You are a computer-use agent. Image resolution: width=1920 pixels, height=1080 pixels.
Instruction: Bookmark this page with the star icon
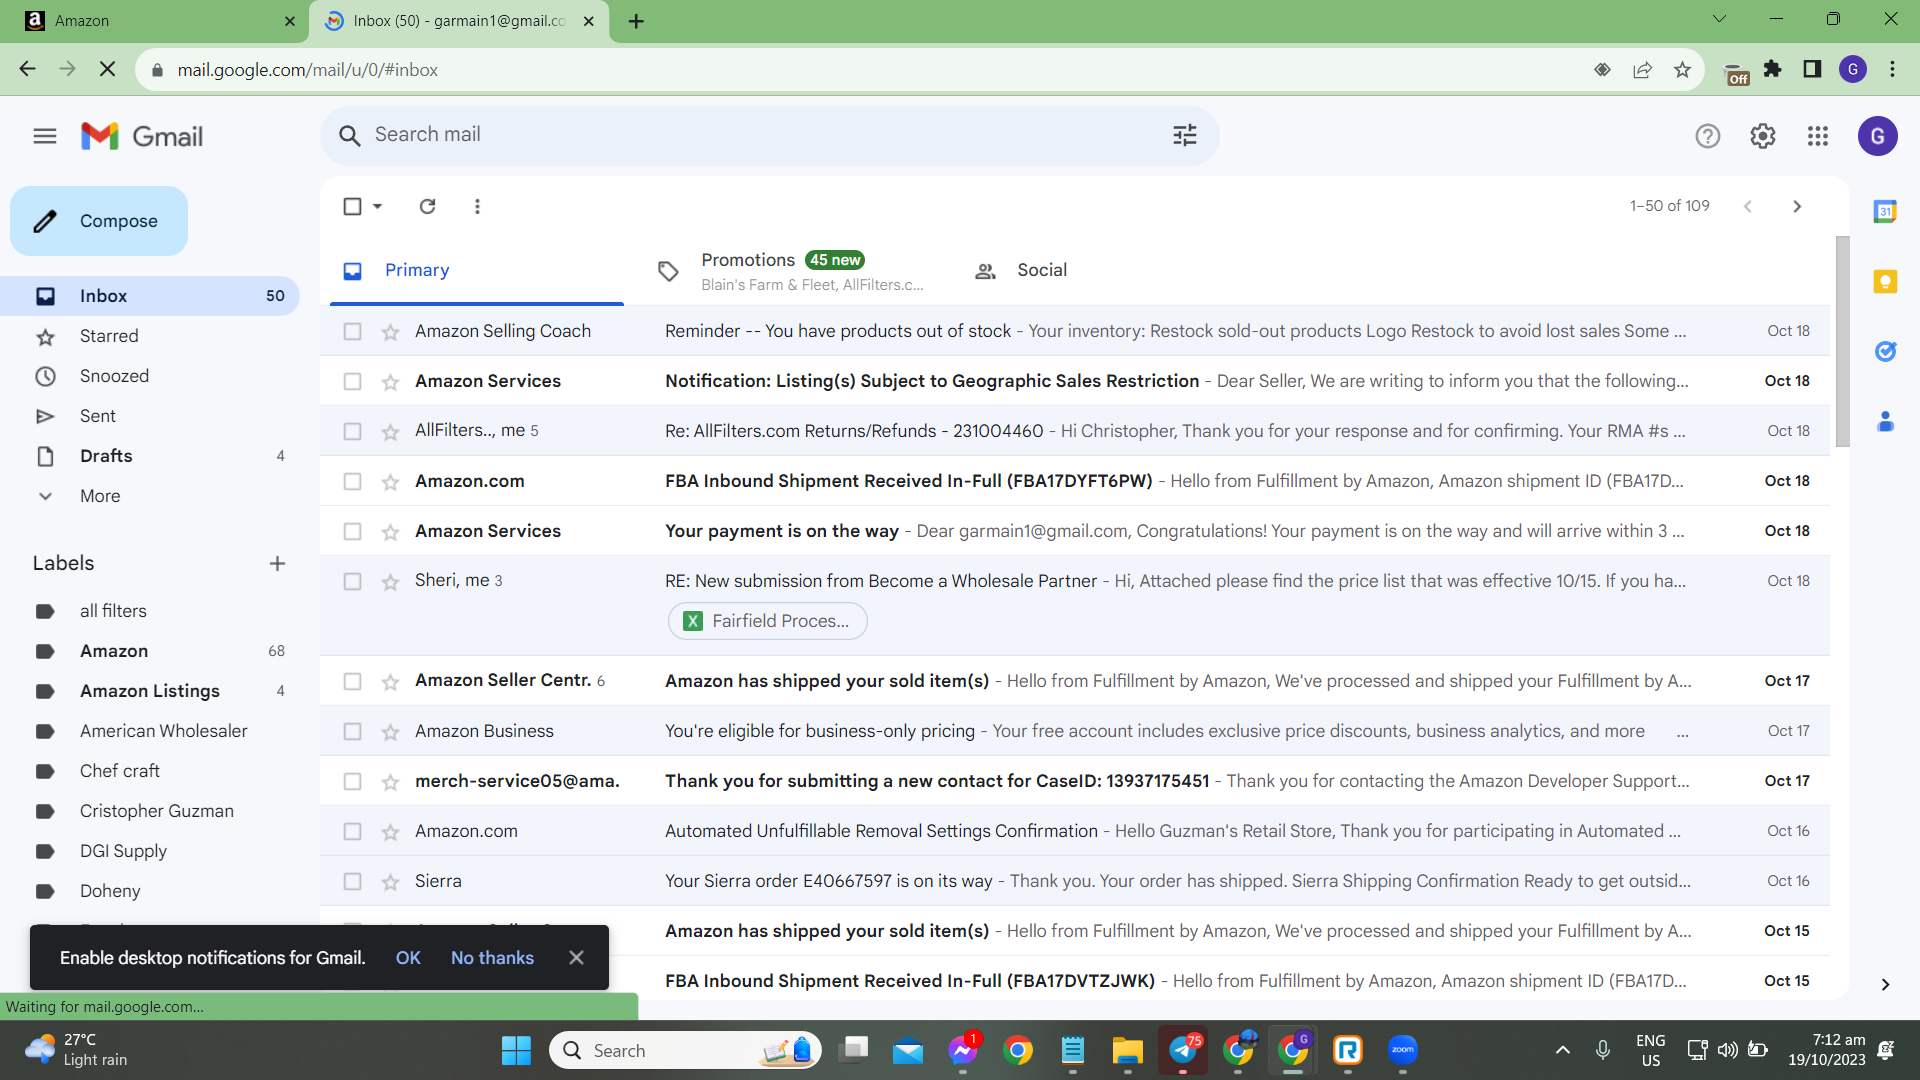coord(1682,70)
